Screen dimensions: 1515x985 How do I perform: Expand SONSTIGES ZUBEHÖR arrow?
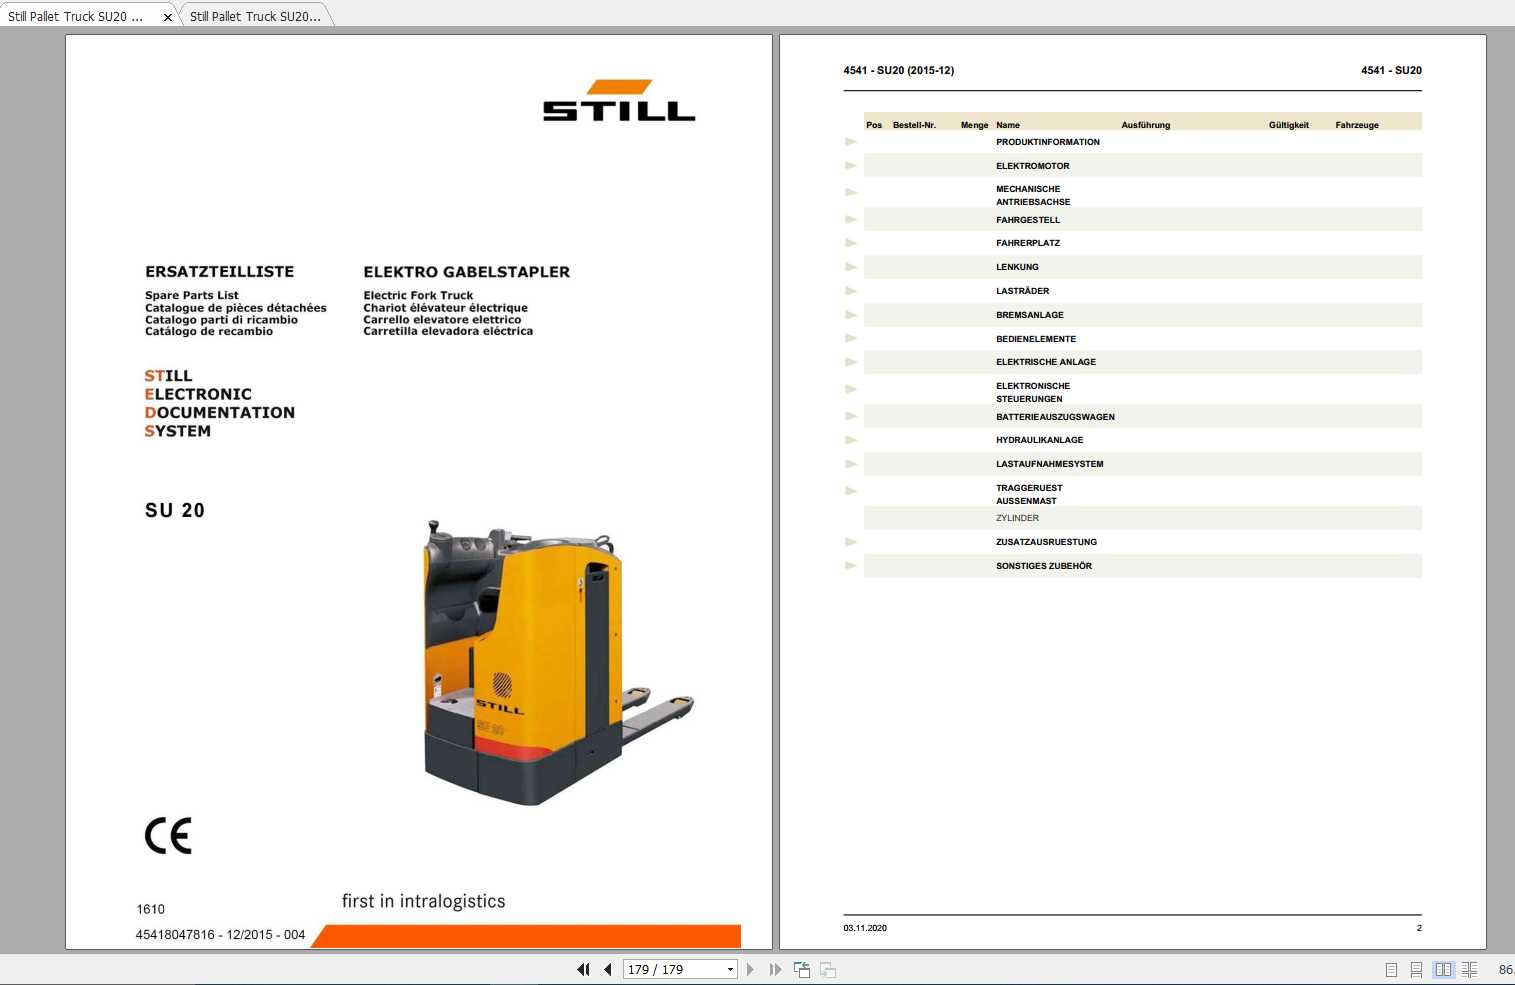click(x=851, y=566)
